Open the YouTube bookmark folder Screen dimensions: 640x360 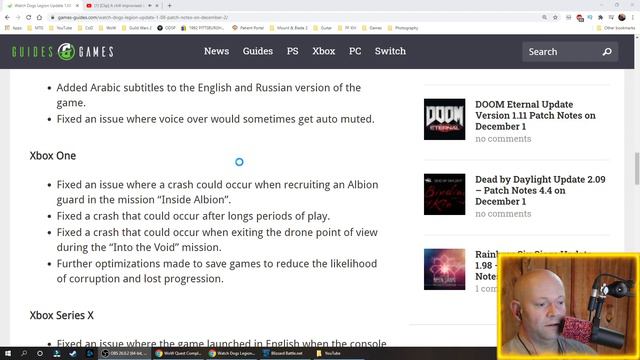click(x=60, y=28)
